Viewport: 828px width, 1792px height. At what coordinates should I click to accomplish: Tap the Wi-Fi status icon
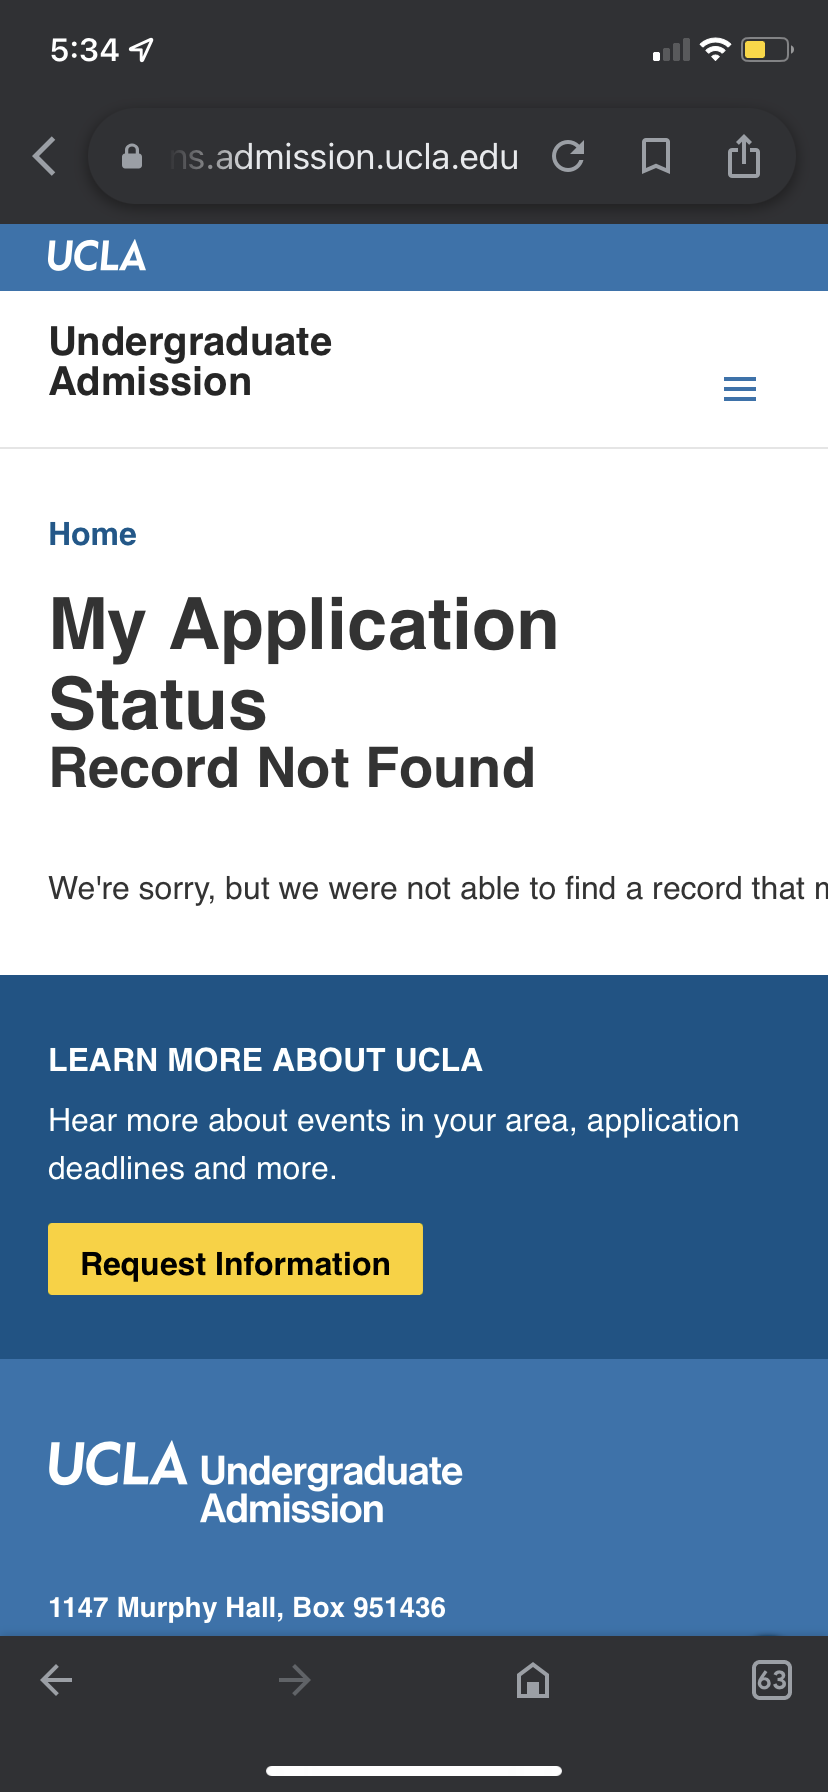(x=715, y=49)
